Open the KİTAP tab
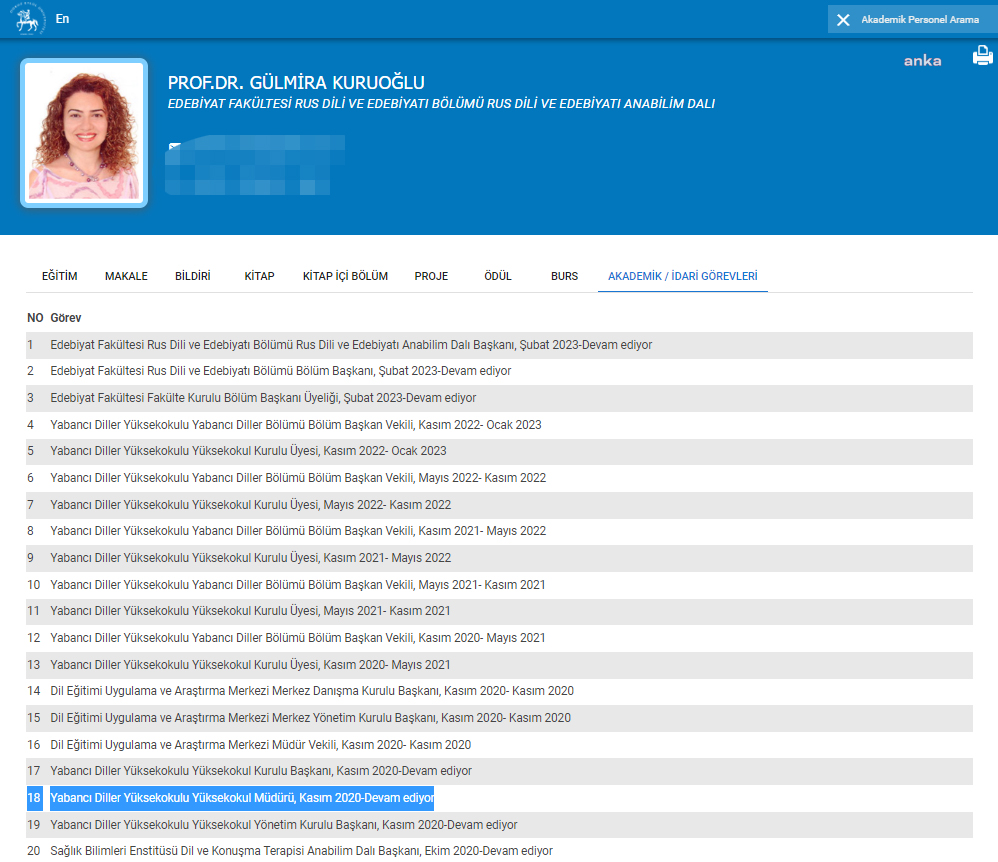Screen dimensions: 998x862 coord(260,276)
